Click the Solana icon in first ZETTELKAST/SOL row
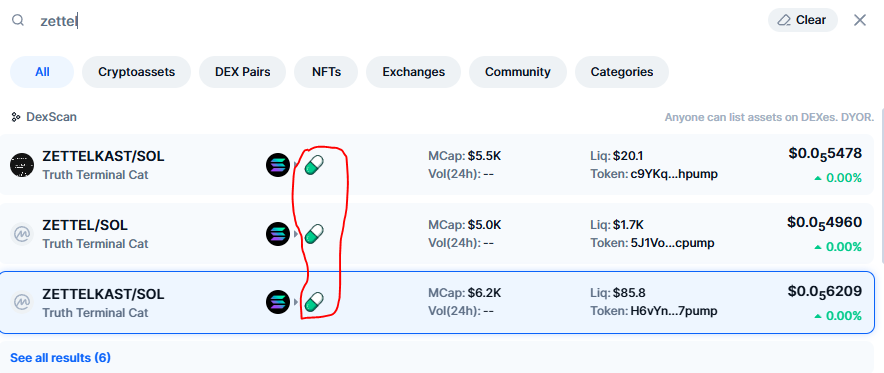Screen dimensions: 884x373 (278, 165)
